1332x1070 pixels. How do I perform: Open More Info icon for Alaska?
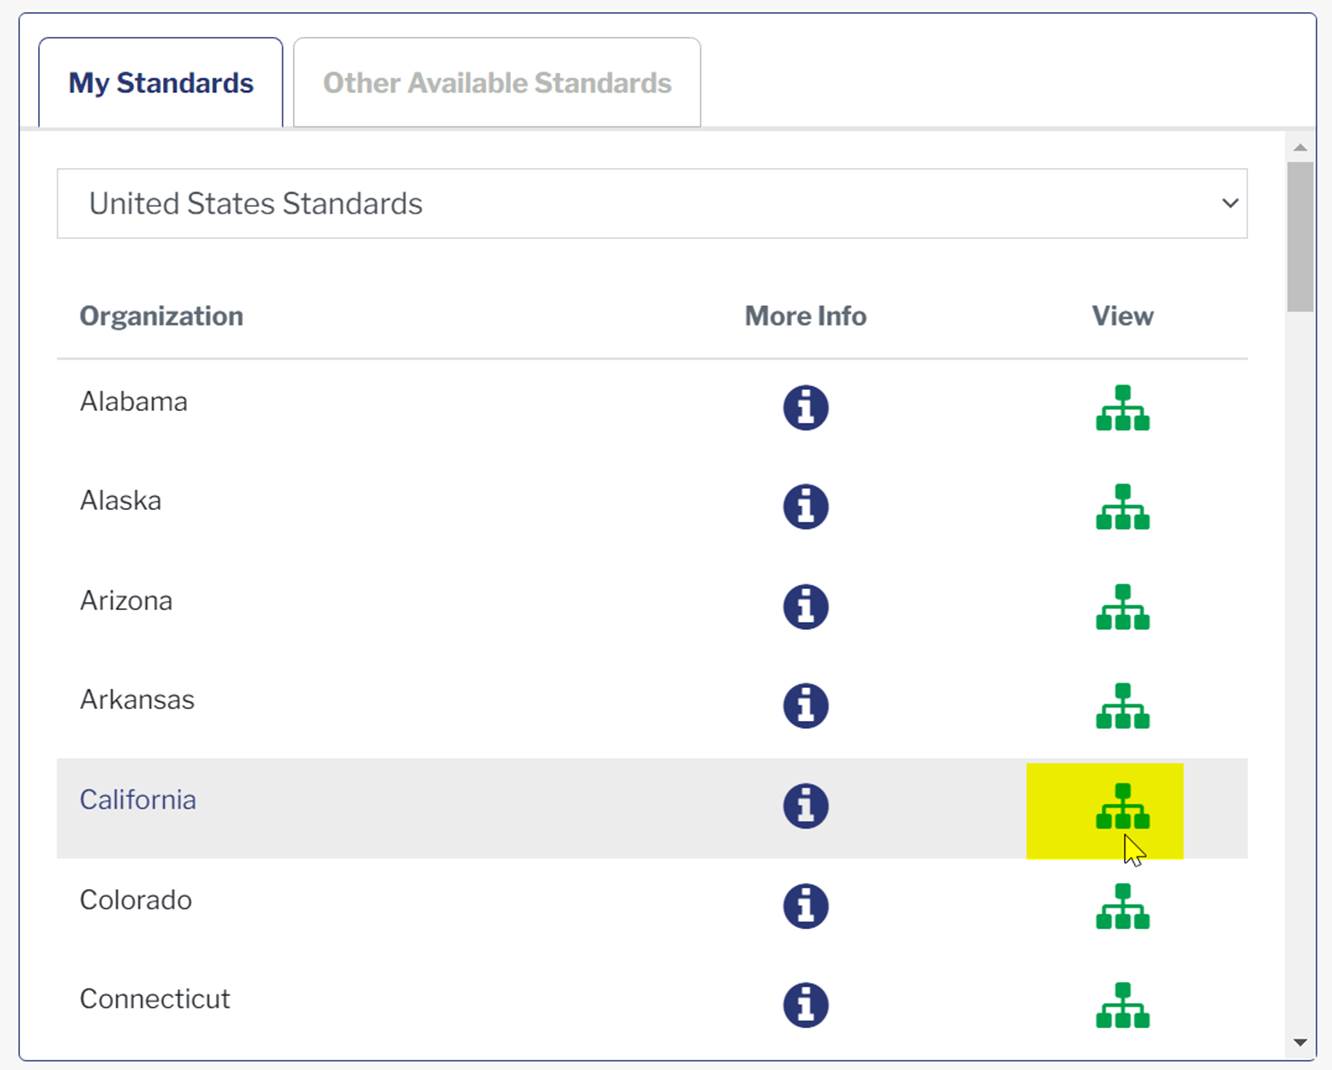tap(806, 507)
